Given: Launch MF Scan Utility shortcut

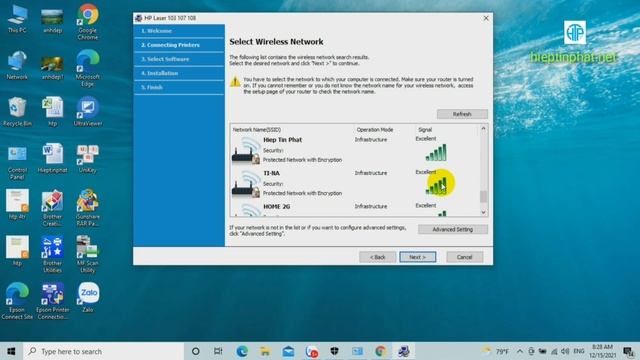Looking at the screenshot, I should click(88, 255).
